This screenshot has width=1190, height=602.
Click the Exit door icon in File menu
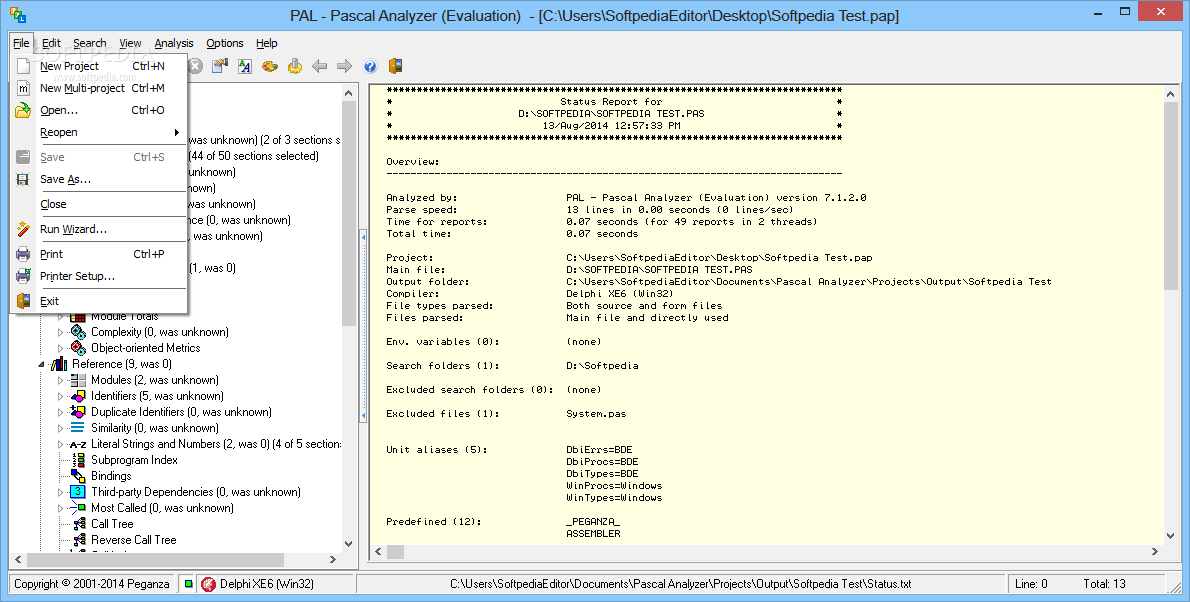click(x=24, y=301)
